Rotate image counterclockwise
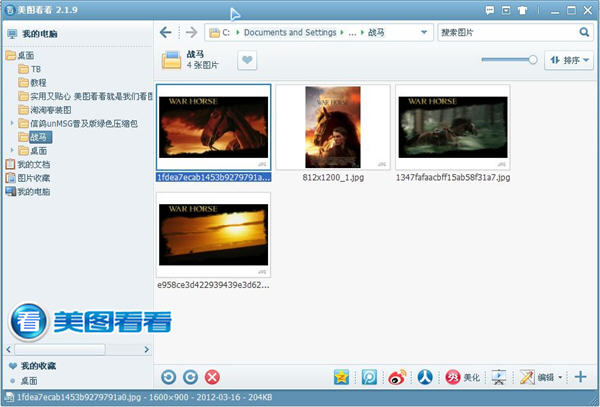 point(169,377)
